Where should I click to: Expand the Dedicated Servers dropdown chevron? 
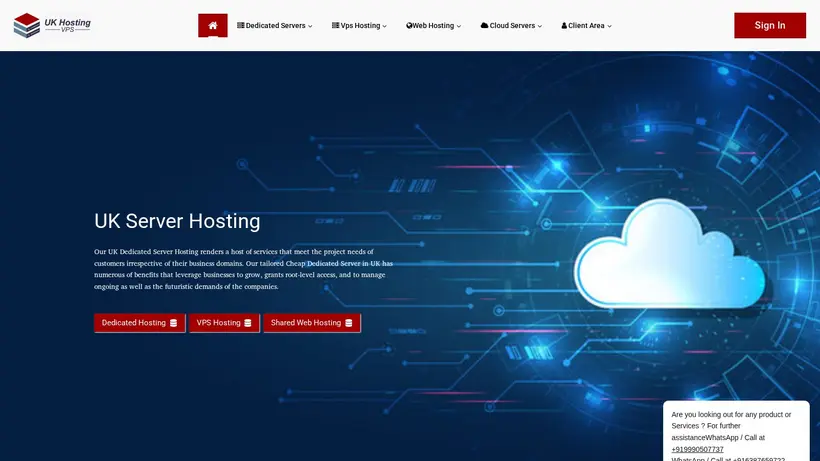pyautogui.click(x=310, y=26)
